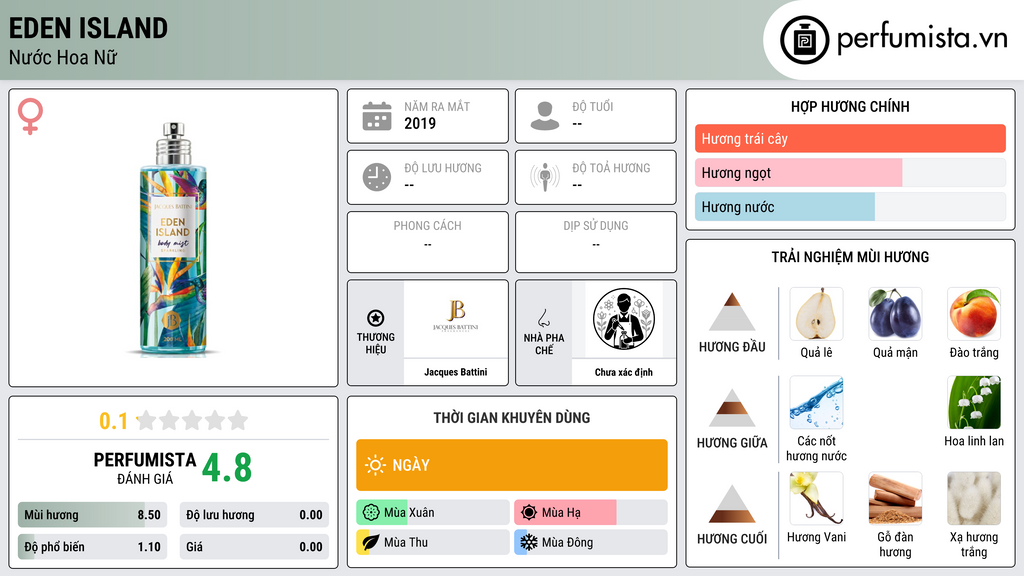Click the Hương cuối pyramid icon
Screen dimensions: 1024x576
(x=732, y=504)
